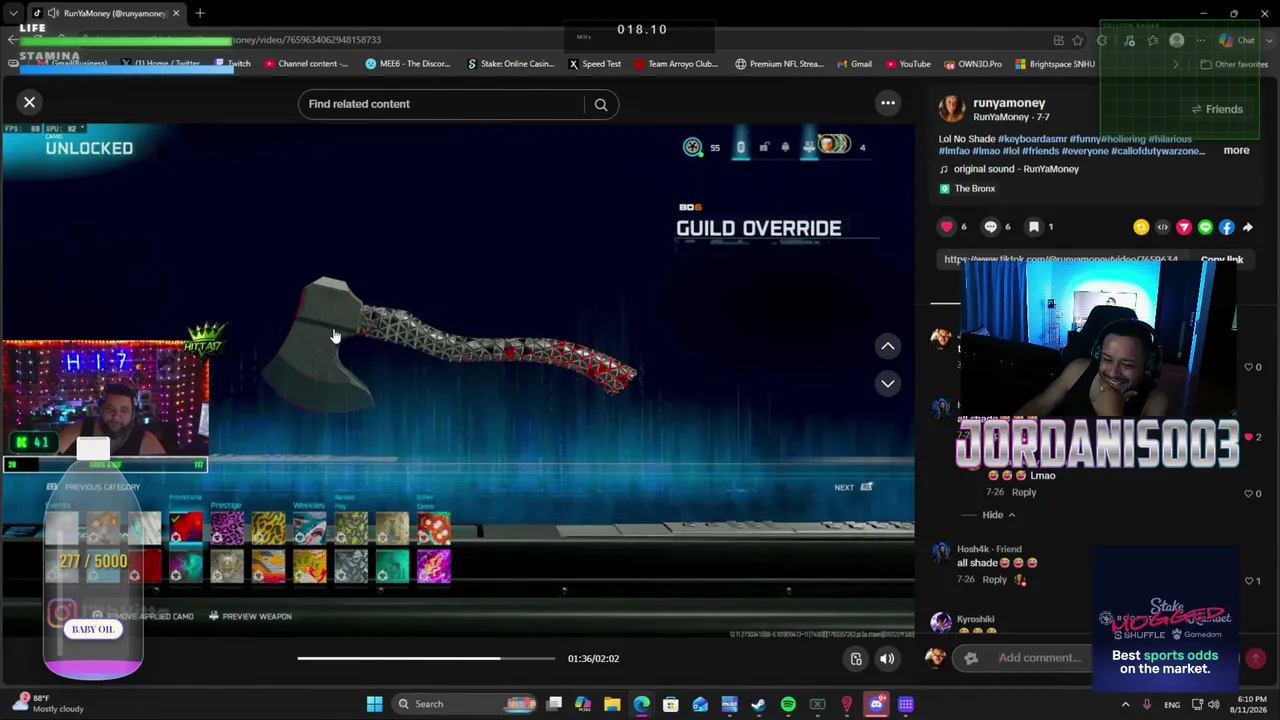
Task: Open the #lmfao hashtag link
Action: click(954, 151)
